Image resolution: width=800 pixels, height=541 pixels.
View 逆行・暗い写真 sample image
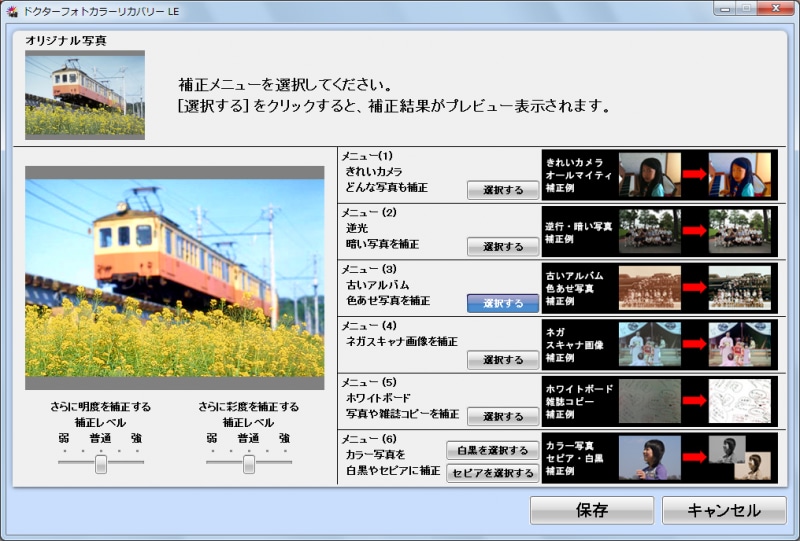click(x=659, y=231)
